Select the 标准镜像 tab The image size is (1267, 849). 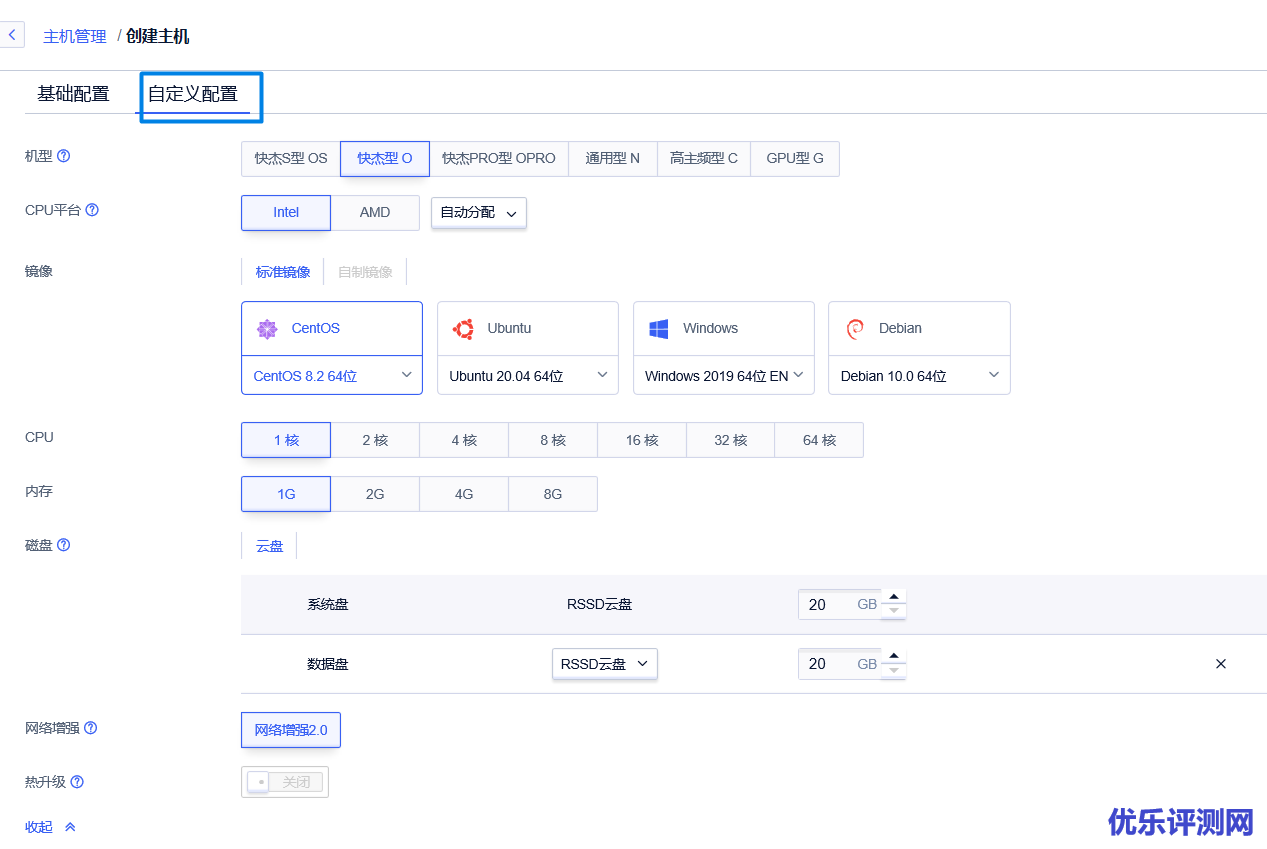pos(282,272)
